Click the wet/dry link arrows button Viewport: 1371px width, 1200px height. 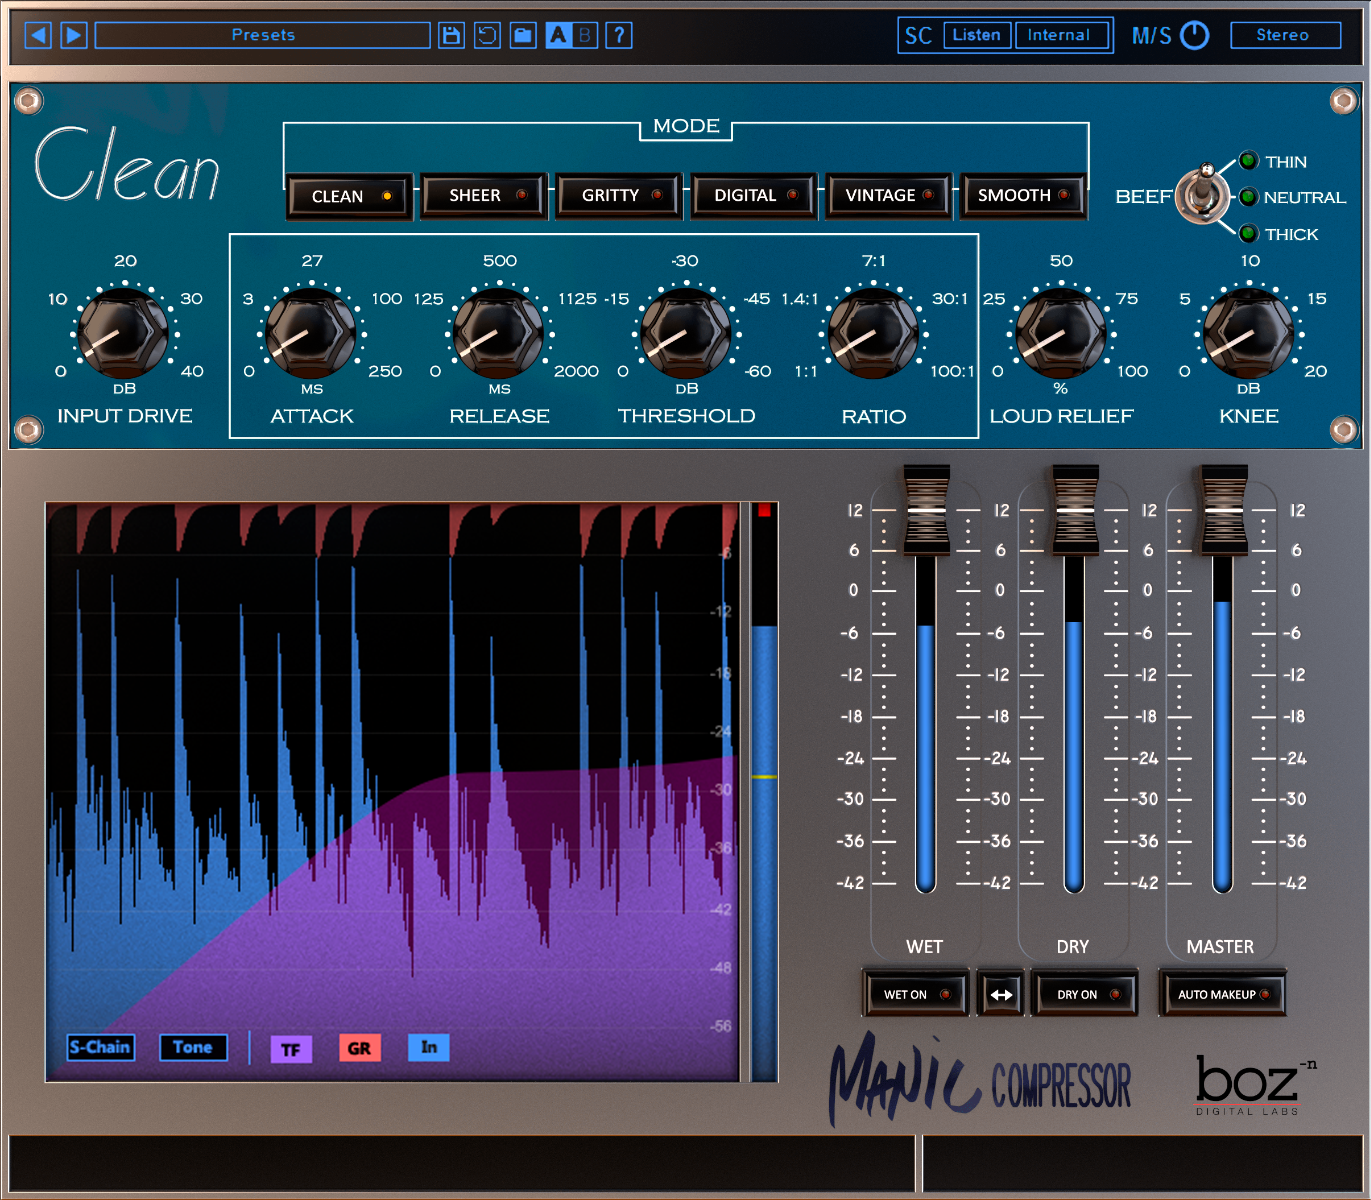[x=1000, y=994]
